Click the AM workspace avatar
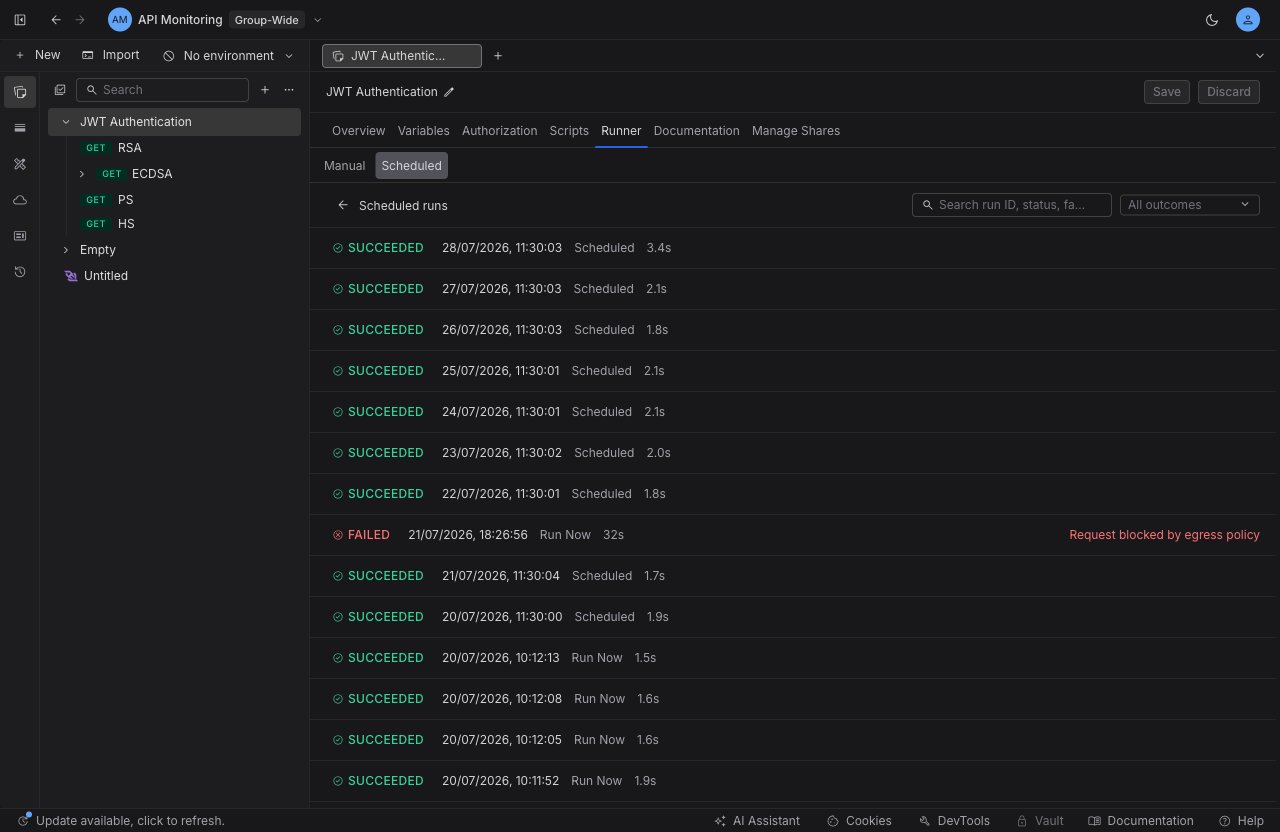 (x=120, y=20)
